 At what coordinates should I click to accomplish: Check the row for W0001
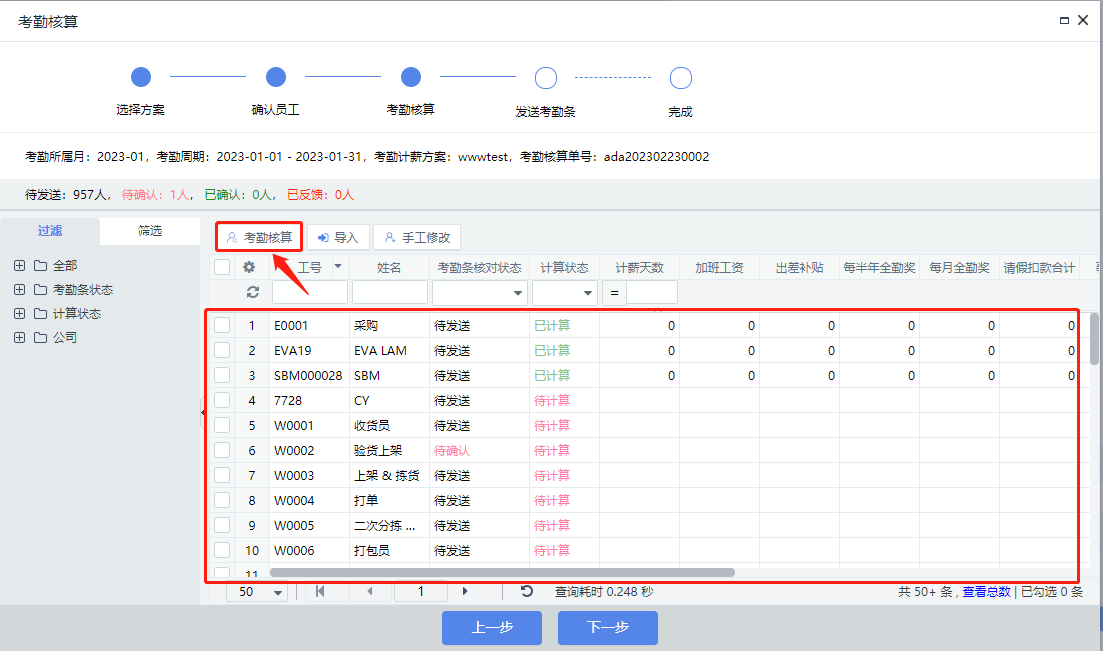tap(222, 425)
